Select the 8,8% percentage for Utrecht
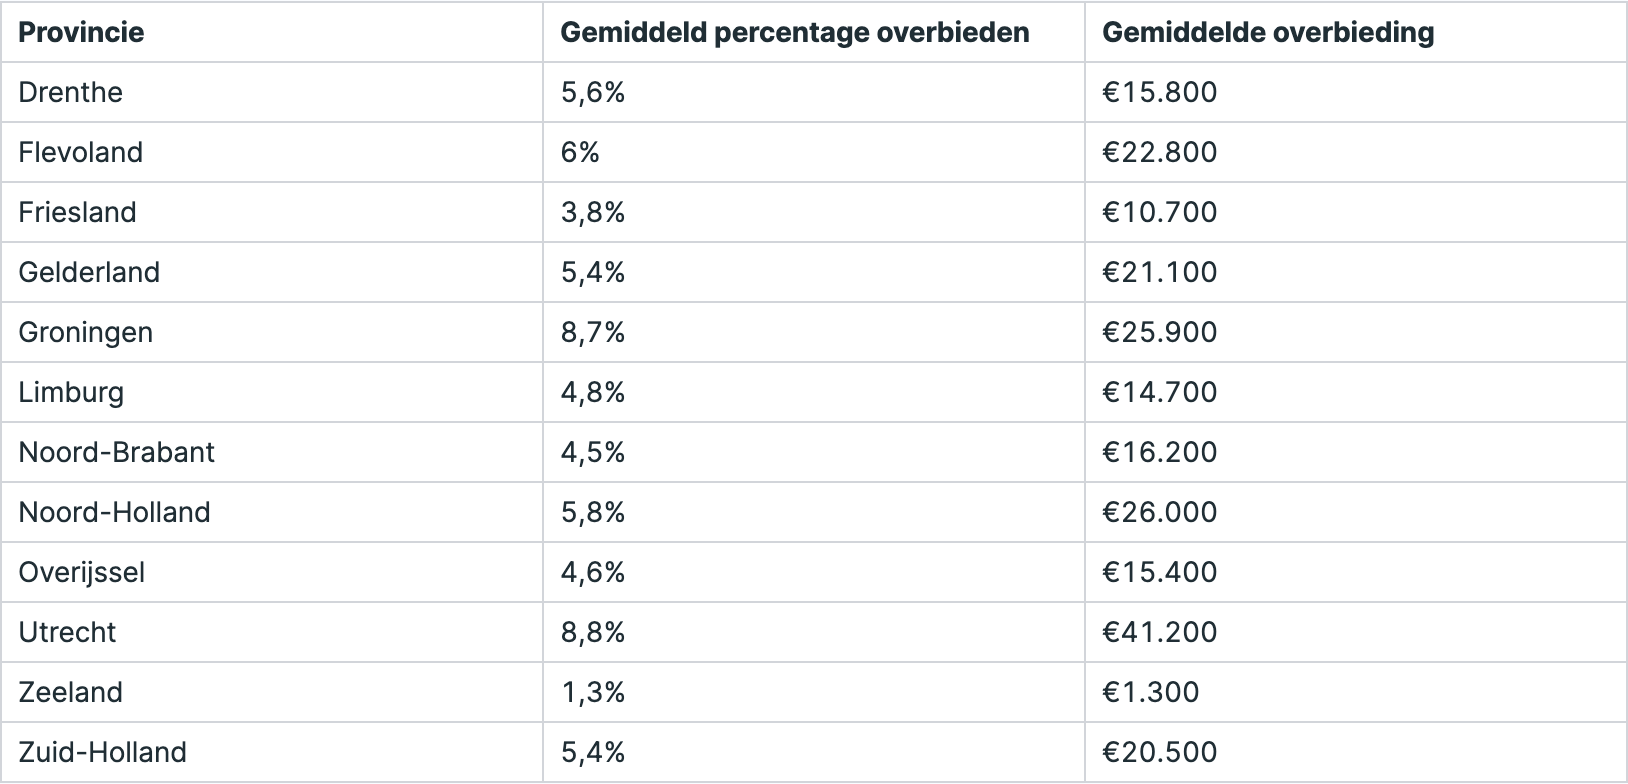 tap(593, 632)
